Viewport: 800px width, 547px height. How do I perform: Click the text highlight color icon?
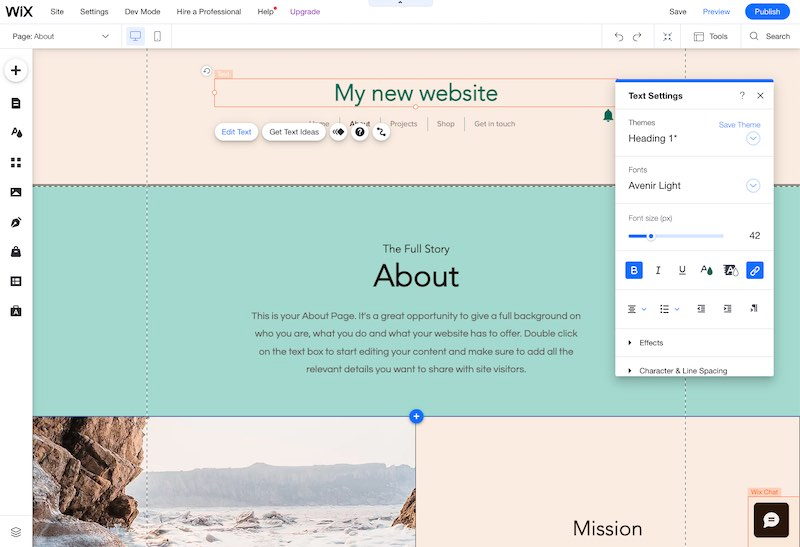click(731, 270)
